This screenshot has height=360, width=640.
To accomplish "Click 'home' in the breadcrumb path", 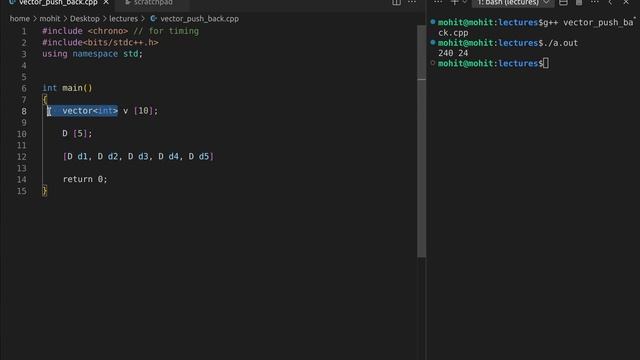I will pyautogui.click(x=20, y=19).
